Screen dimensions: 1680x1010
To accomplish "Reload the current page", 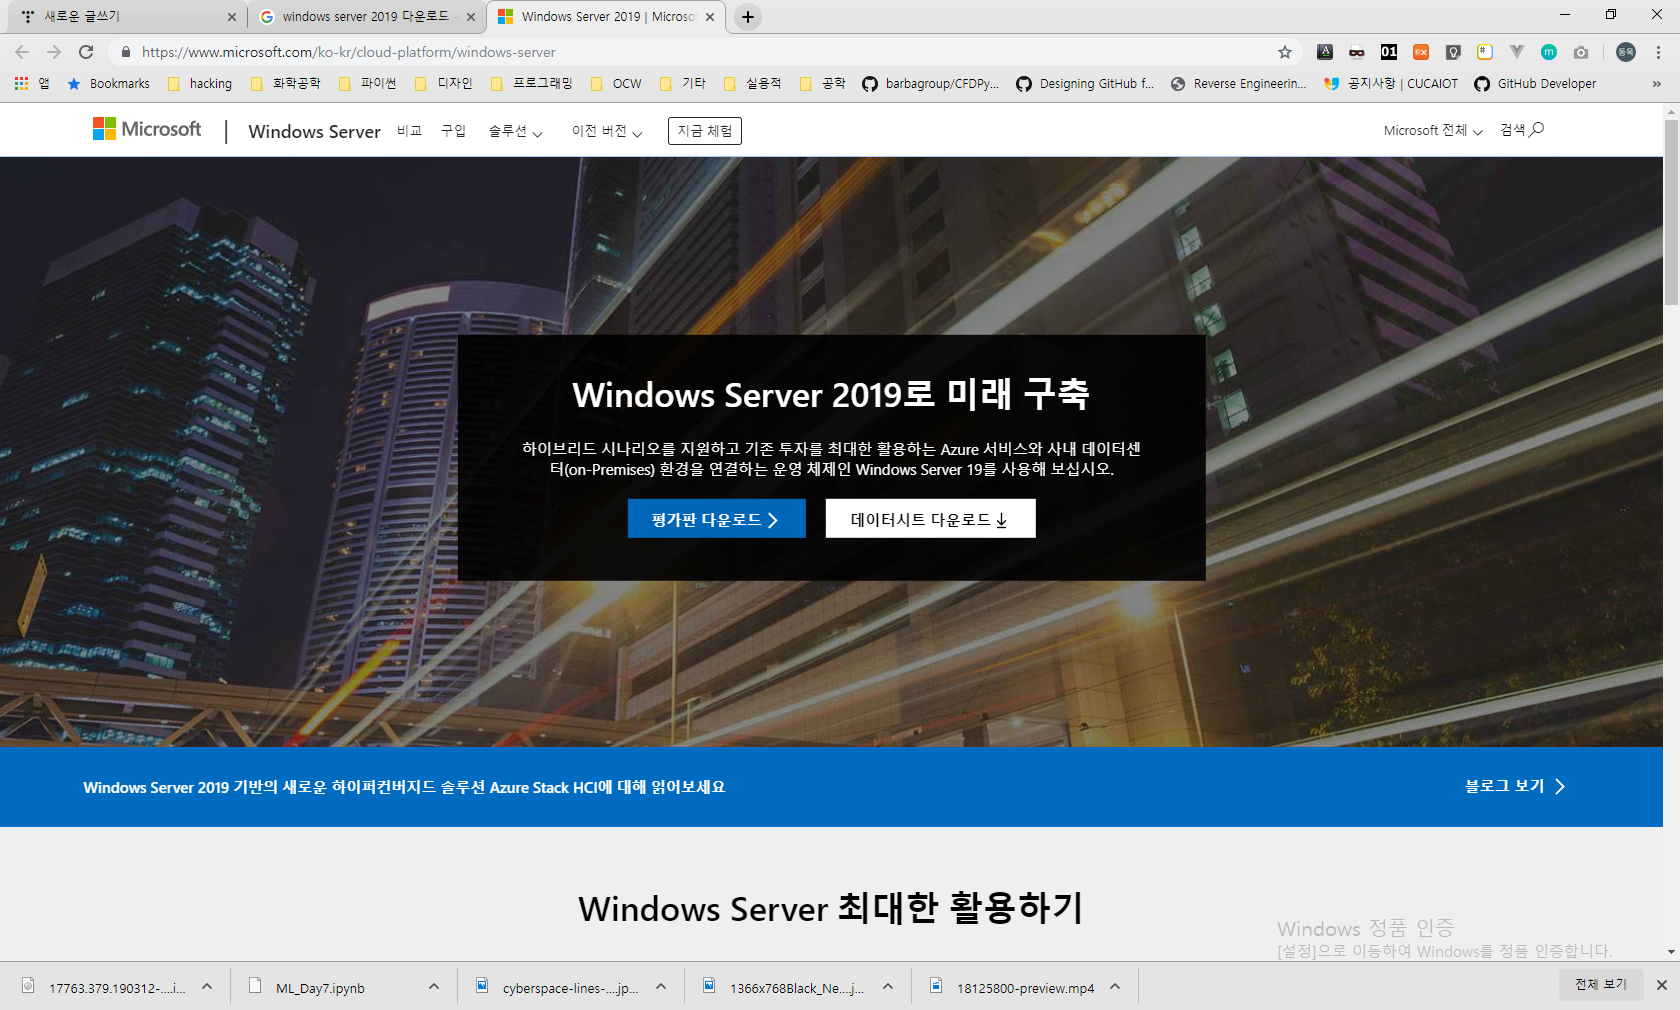I will point(86,52).
